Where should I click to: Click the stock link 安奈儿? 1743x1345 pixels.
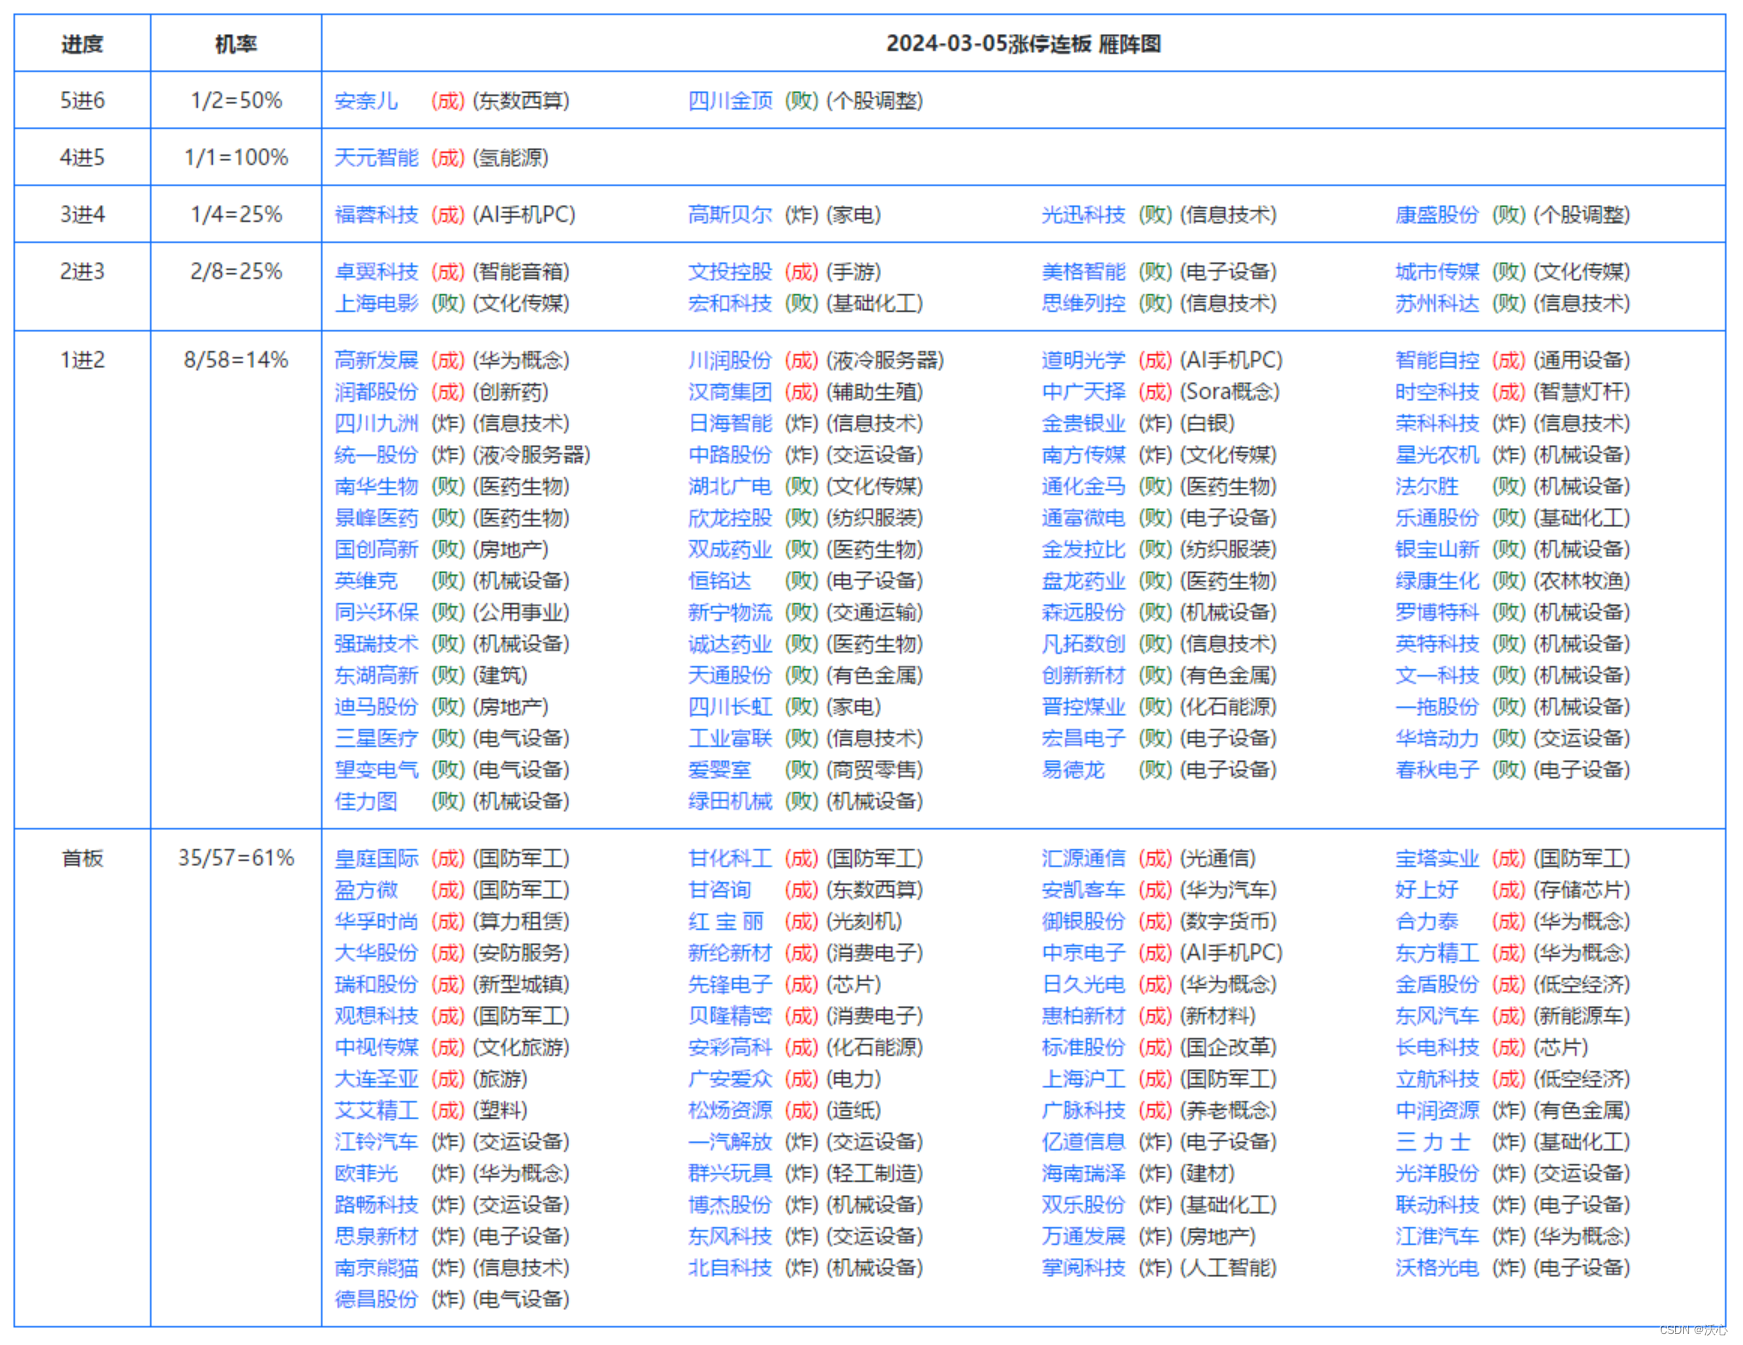pyautogui.click(x=366, y=101)
